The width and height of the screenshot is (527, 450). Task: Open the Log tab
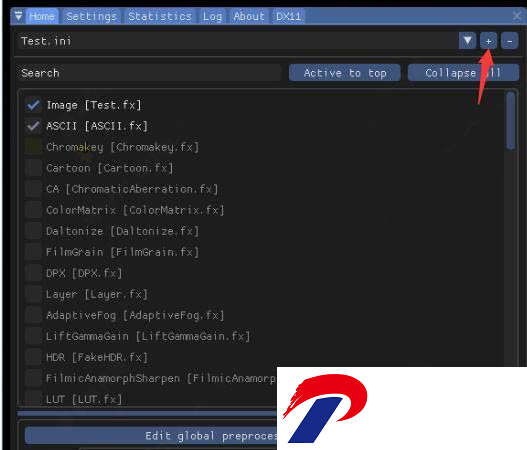tap(212, 16)
